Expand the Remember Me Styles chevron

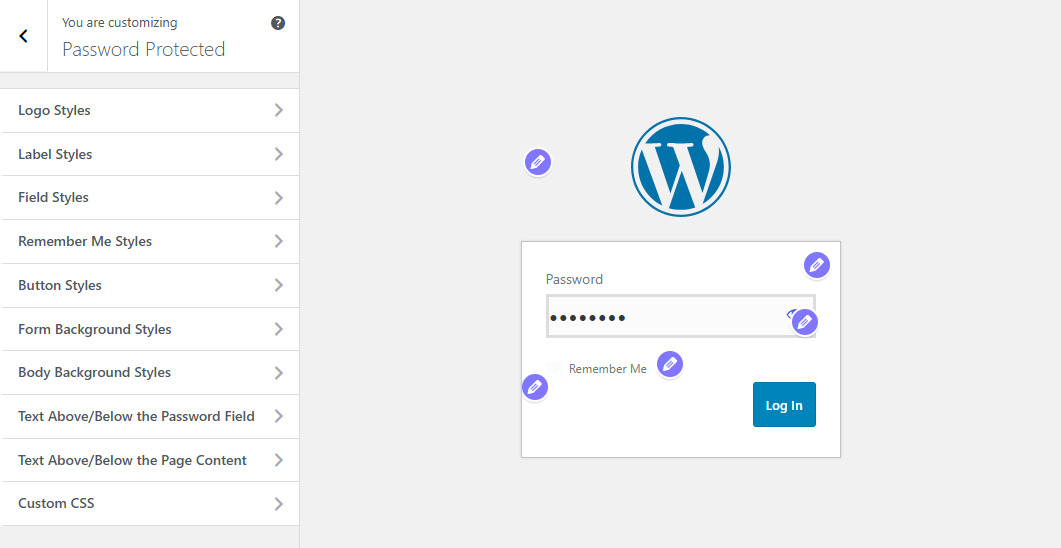point(279,242)
